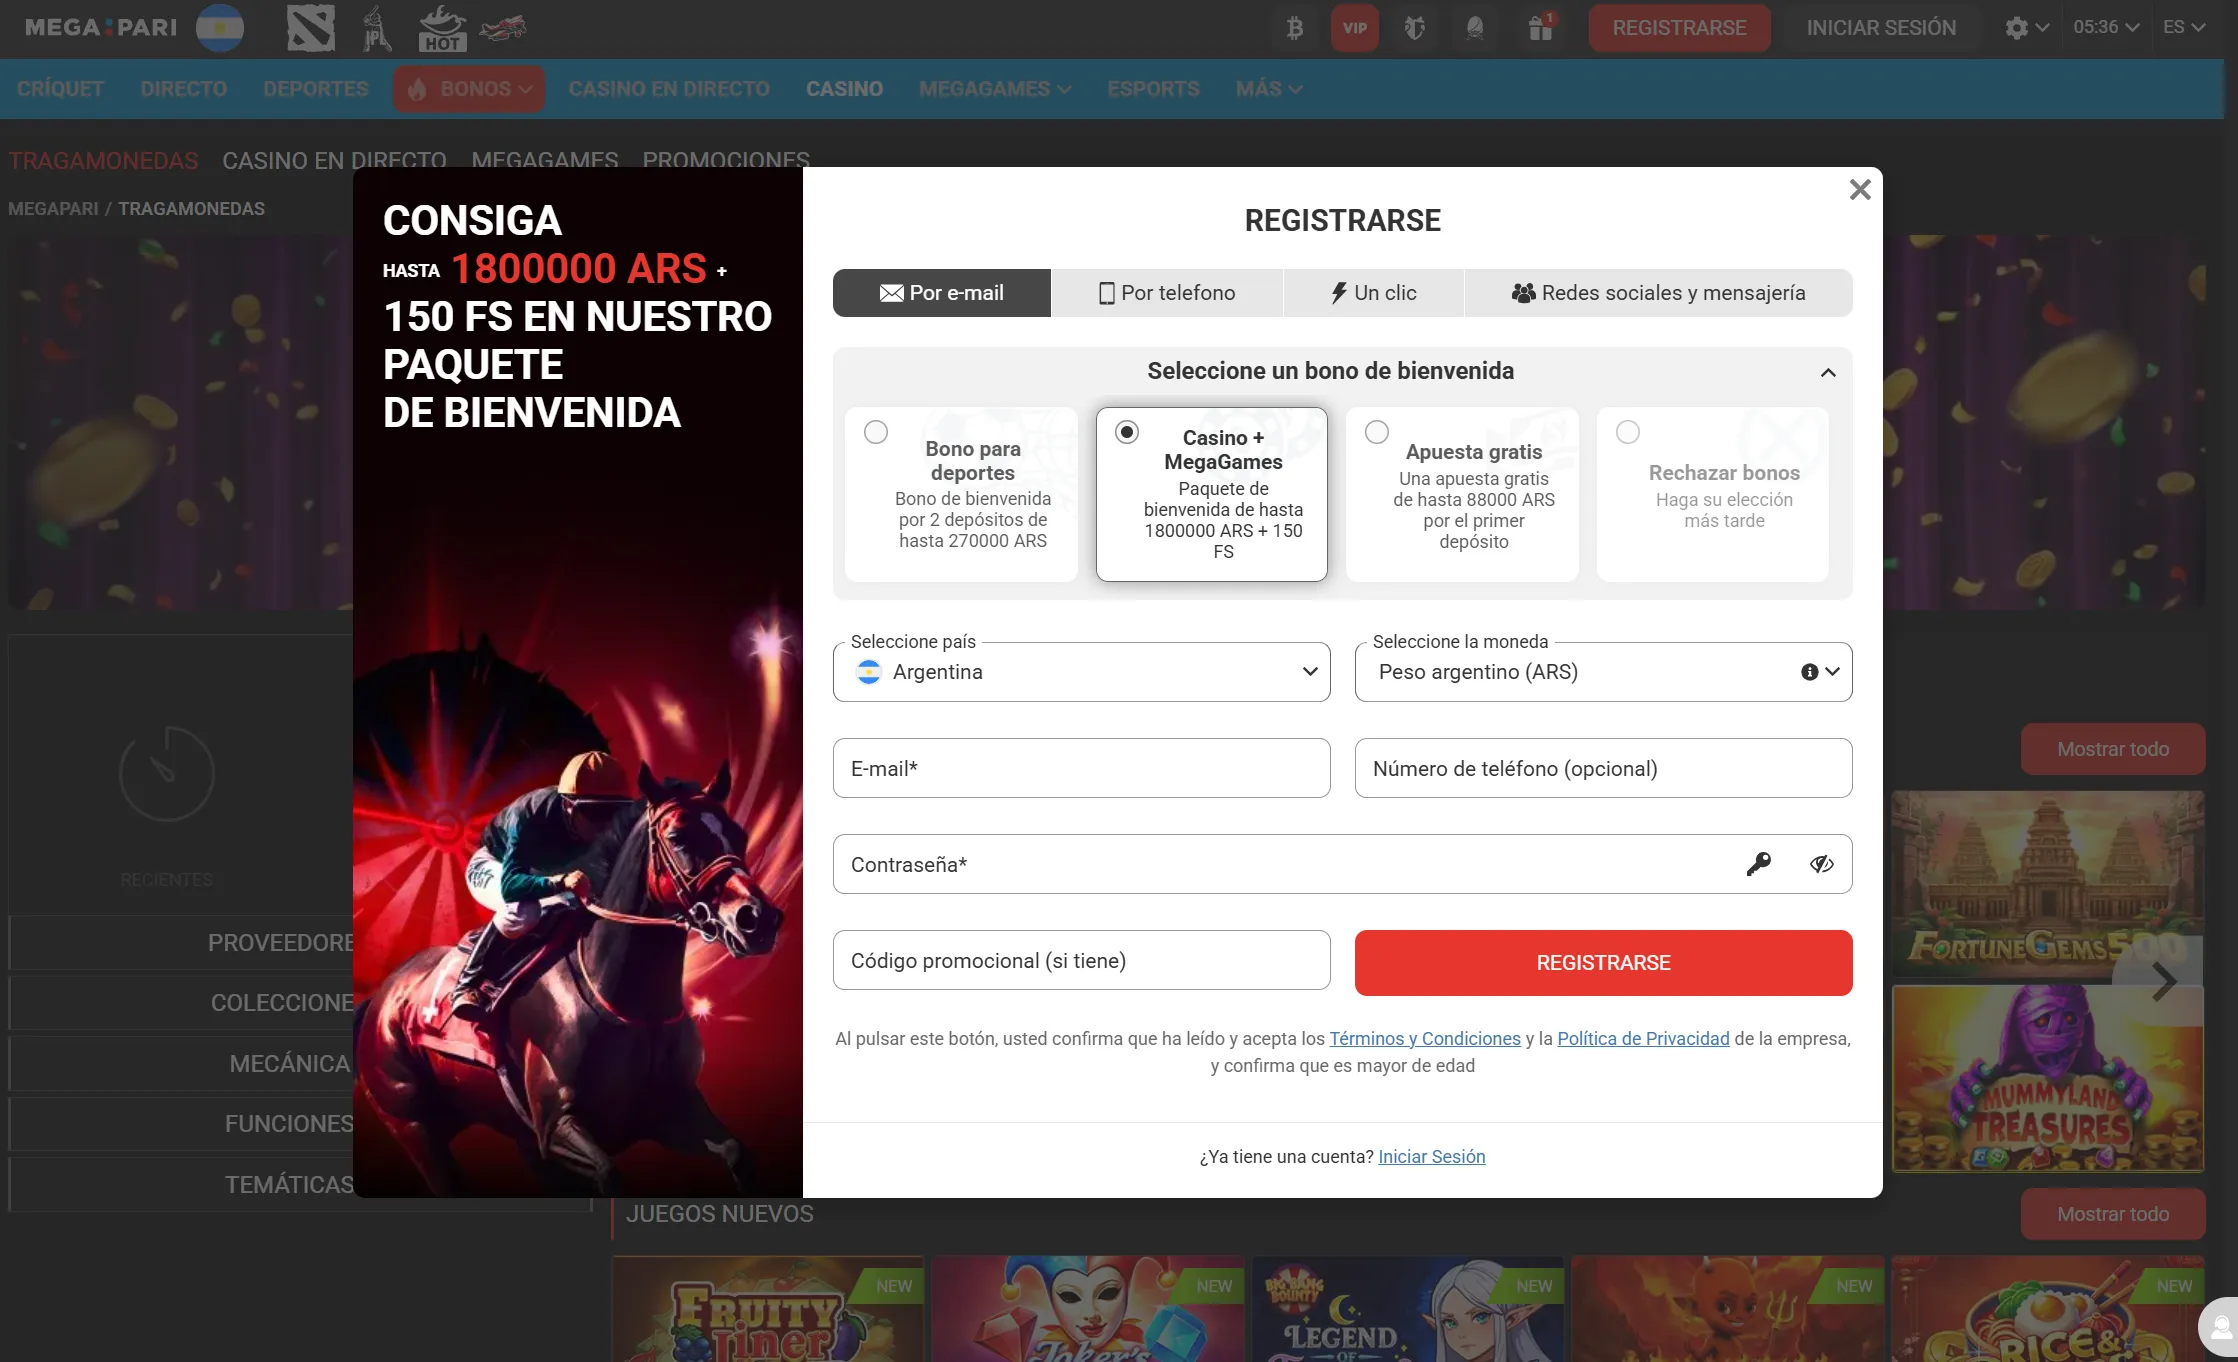
Task: Switch to the Por telefono tab
Action: (x=1167, y=293)
